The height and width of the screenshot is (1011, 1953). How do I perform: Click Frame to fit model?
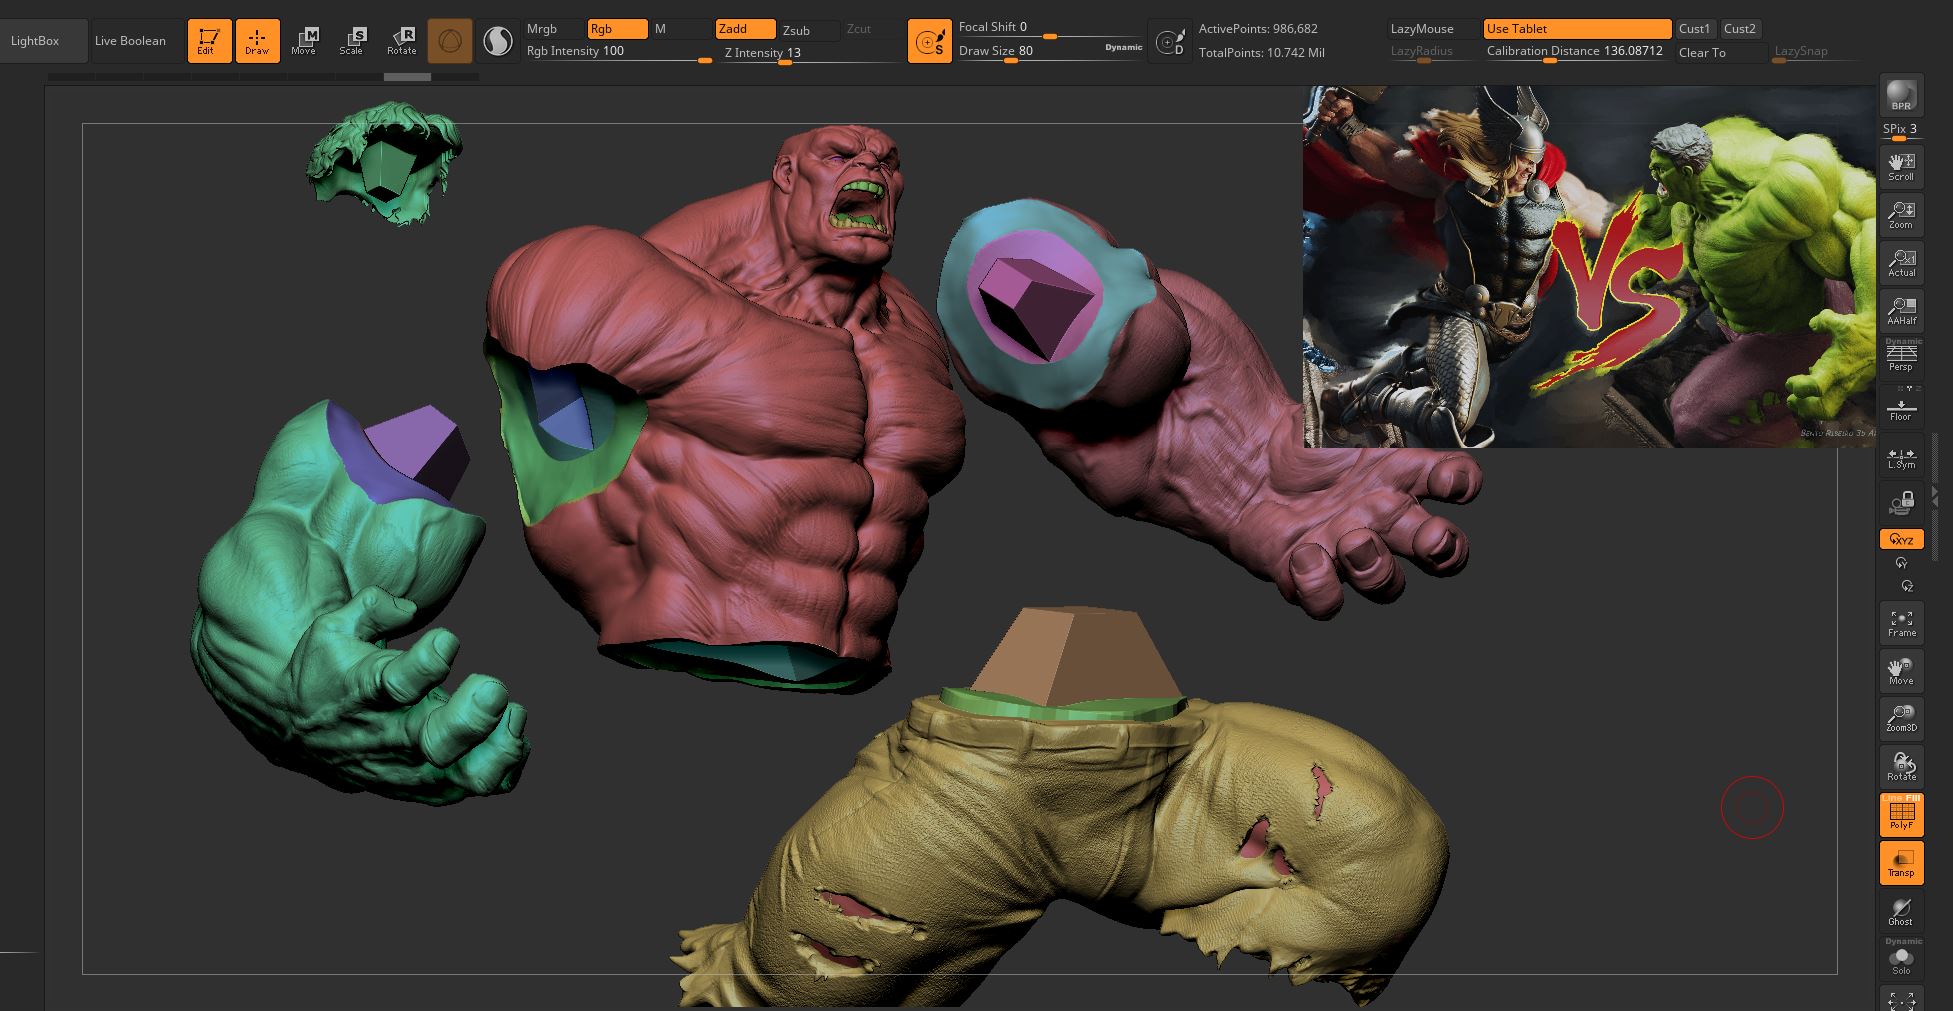pos(1901,622)
